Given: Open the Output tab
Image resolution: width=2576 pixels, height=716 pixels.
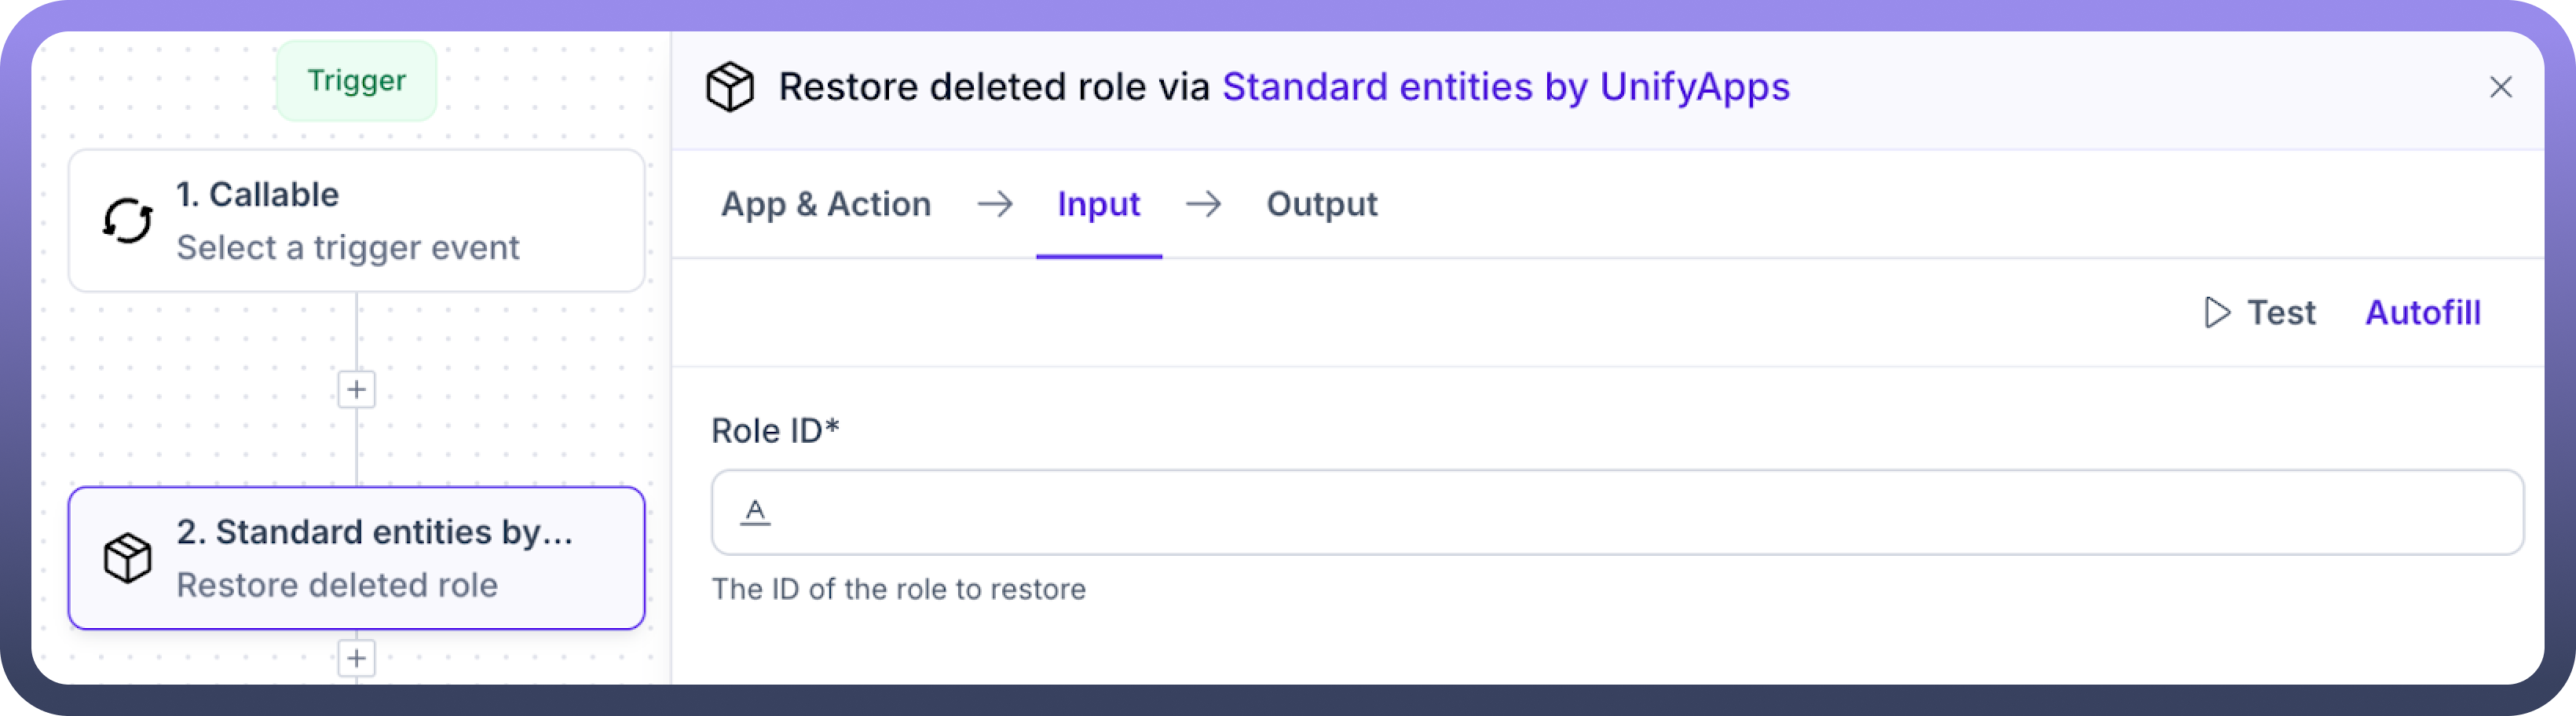Looking at the screenshot, I should point(1321,204).
